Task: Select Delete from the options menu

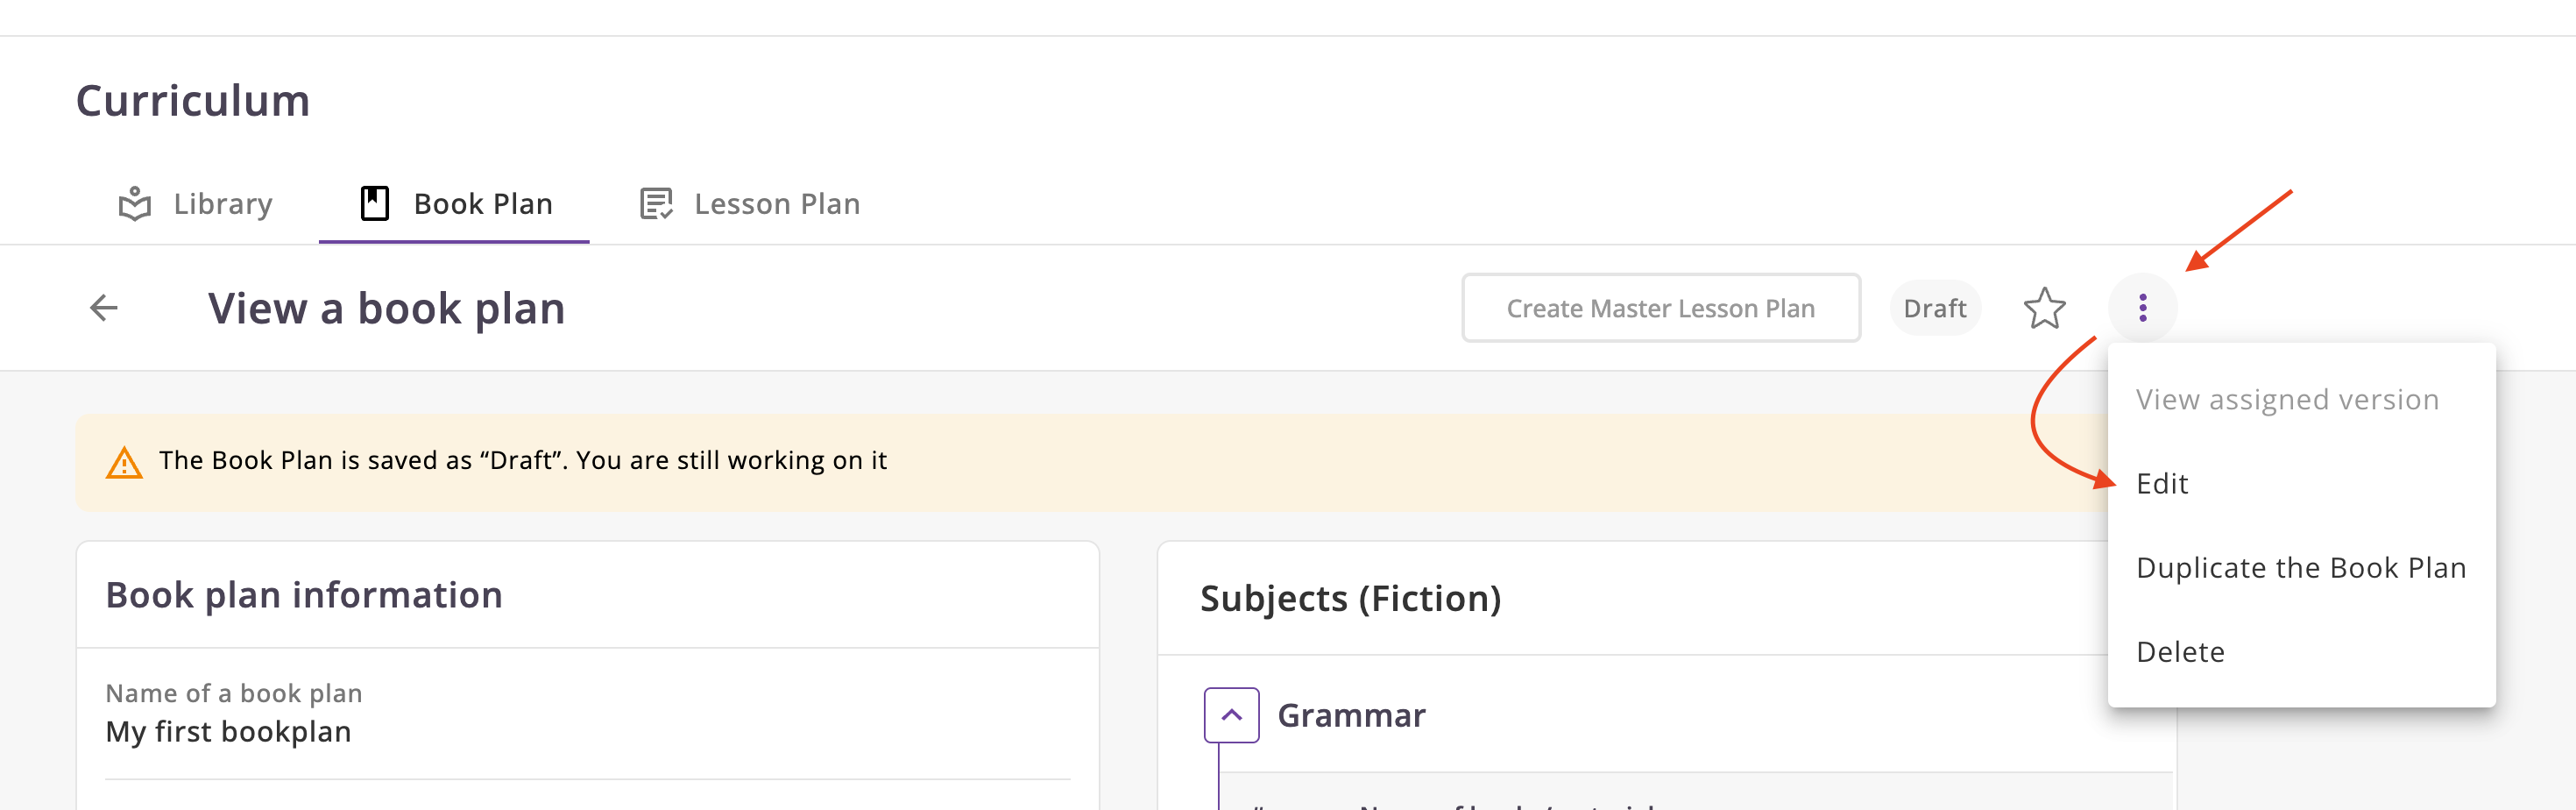Action: pyautogui.click(x=2180, y=652)
